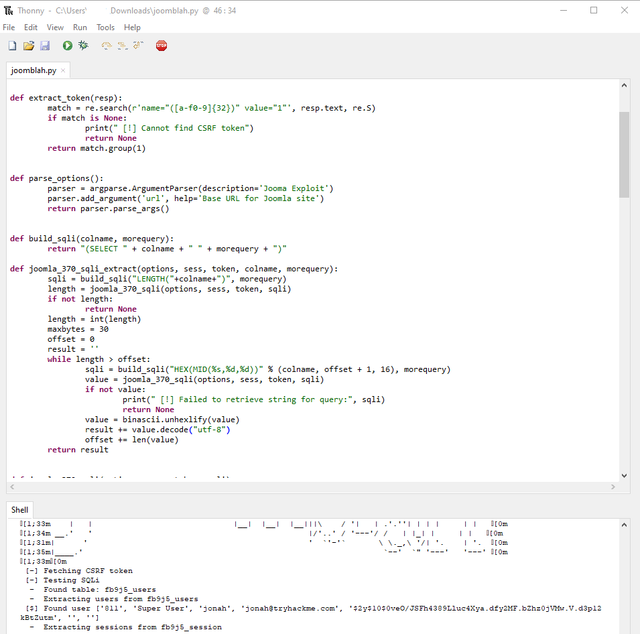Click 'print(" [!] Cannot find CSRF token")' line
The image size is (640, 634).
pyautogui.click(x=169, y=128)
